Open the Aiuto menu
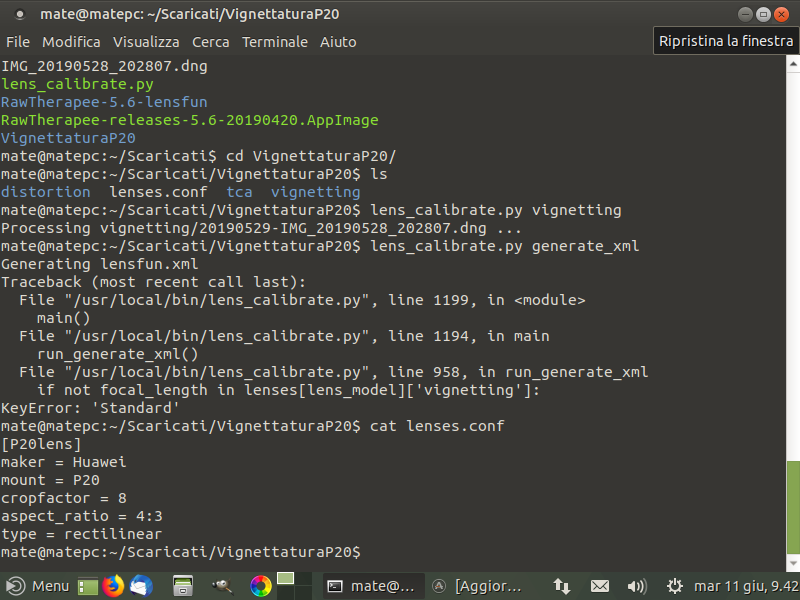 (338, 42)
